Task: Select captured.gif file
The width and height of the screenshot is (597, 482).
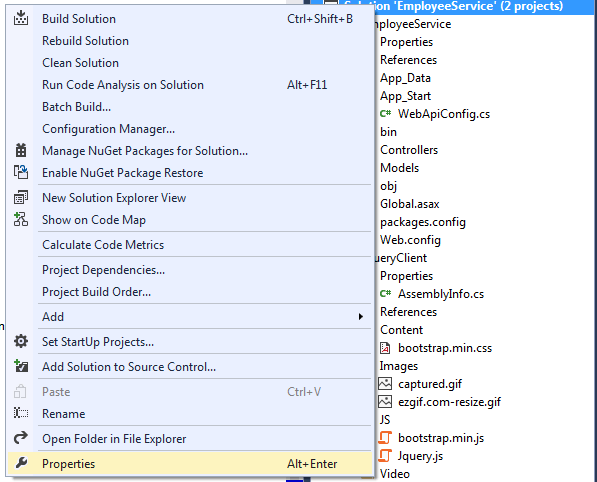Action: 430,384
